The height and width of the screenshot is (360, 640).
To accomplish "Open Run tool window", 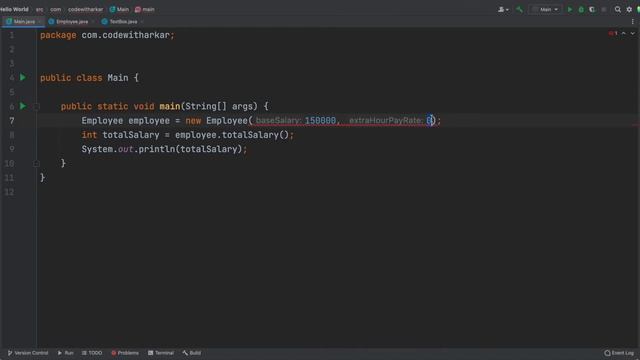I will click(x=65, y=353).
